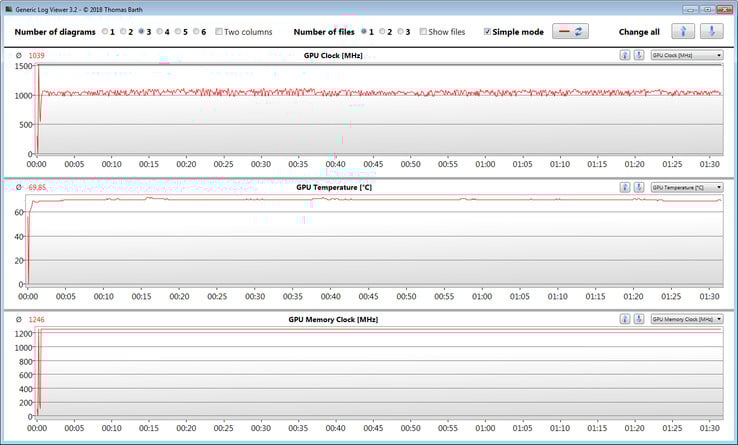
Task: Close the Generic Log Viewer window
Action: point(724,9)
